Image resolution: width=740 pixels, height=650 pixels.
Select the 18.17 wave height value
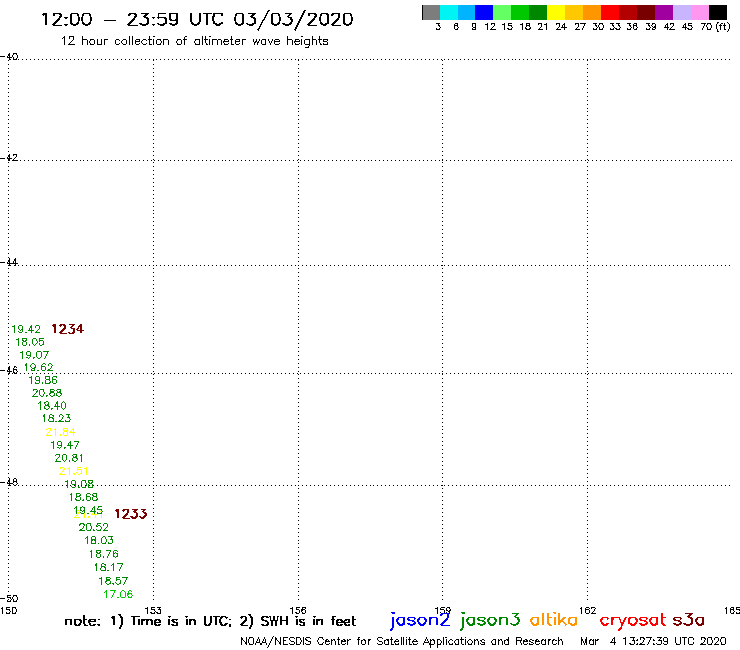[x=109, y=567]
